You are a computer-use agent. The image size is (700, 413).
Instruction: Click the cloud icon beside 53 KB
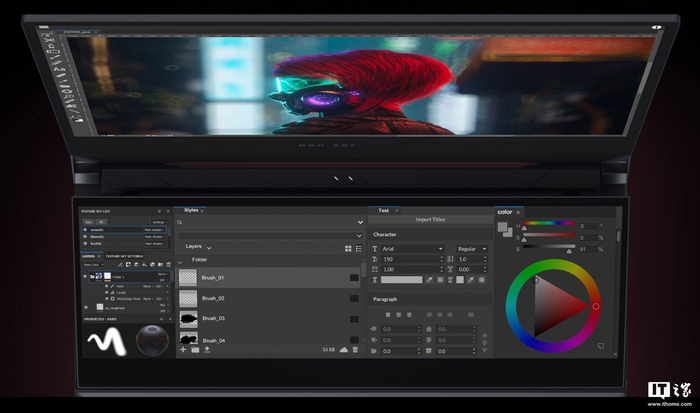pyautogui.click(x=343, y=350)
